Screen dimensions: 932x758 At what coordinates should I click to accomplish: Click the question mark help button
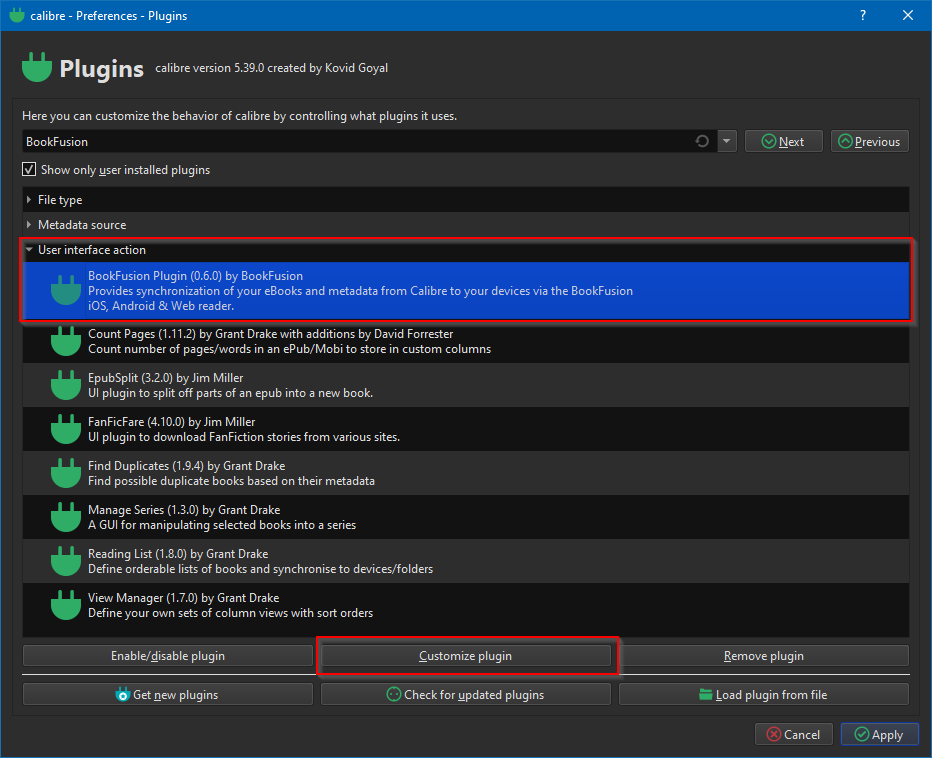point(862,15)
